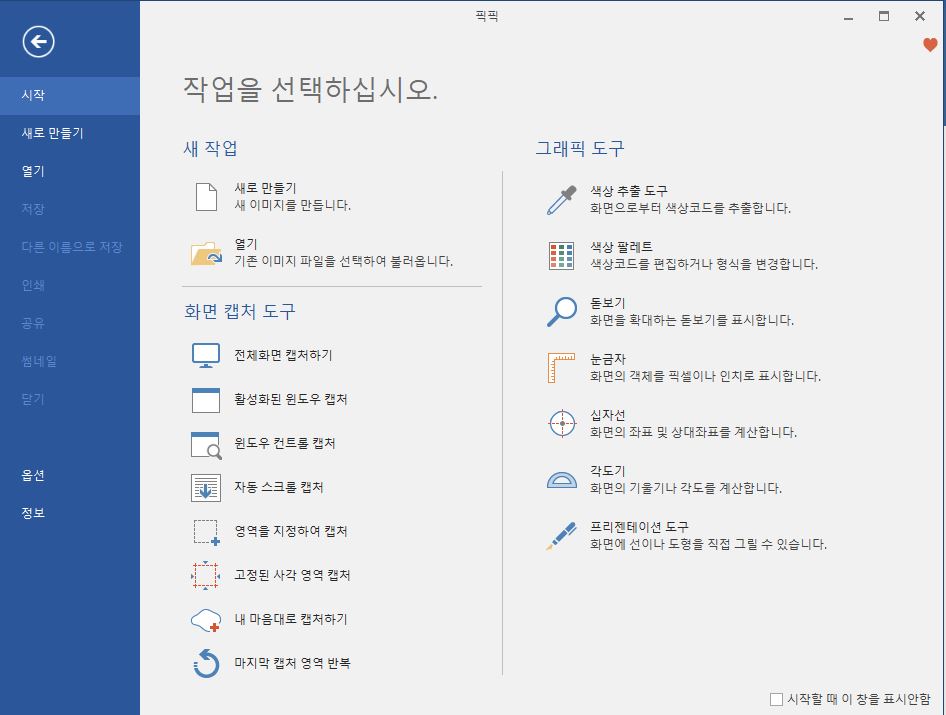Image resolution: width=946 pixels, height=715 pixels.
Task: Launch 각도기 label
Action: (608, 471)
